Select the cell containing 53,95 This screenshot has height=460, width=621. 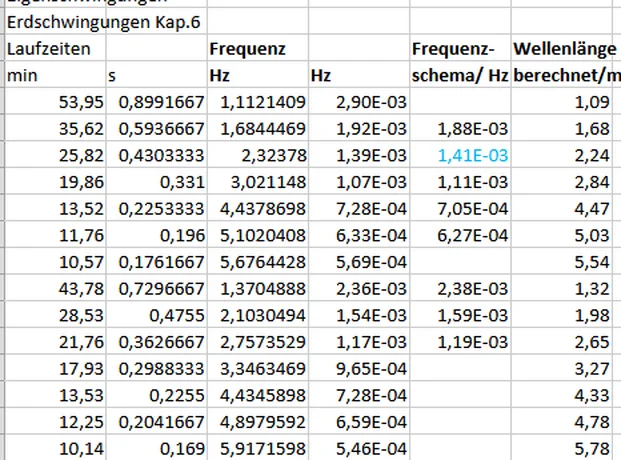click(53, 102)
